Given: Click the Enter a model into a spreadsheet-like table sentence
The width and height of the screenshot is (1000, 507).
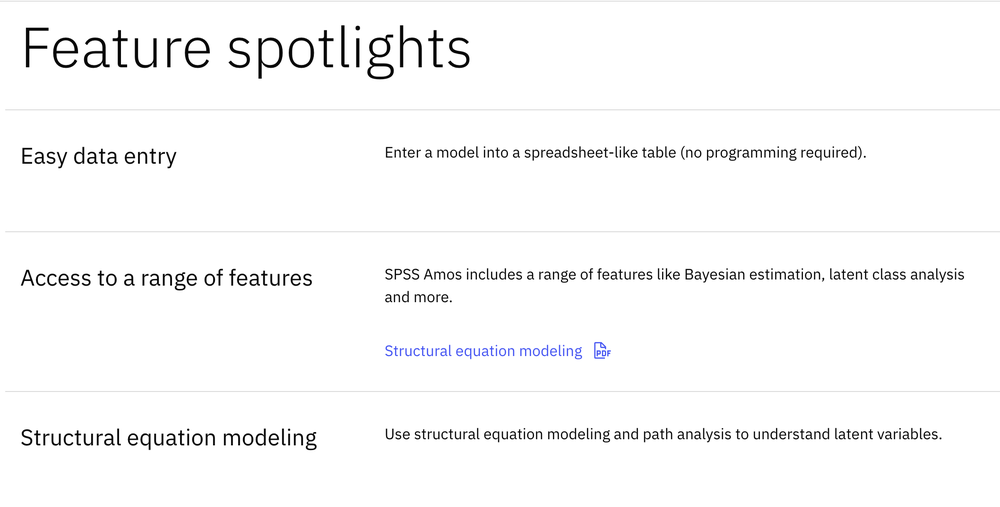Looking at the screenshot, I should point(626,153).
